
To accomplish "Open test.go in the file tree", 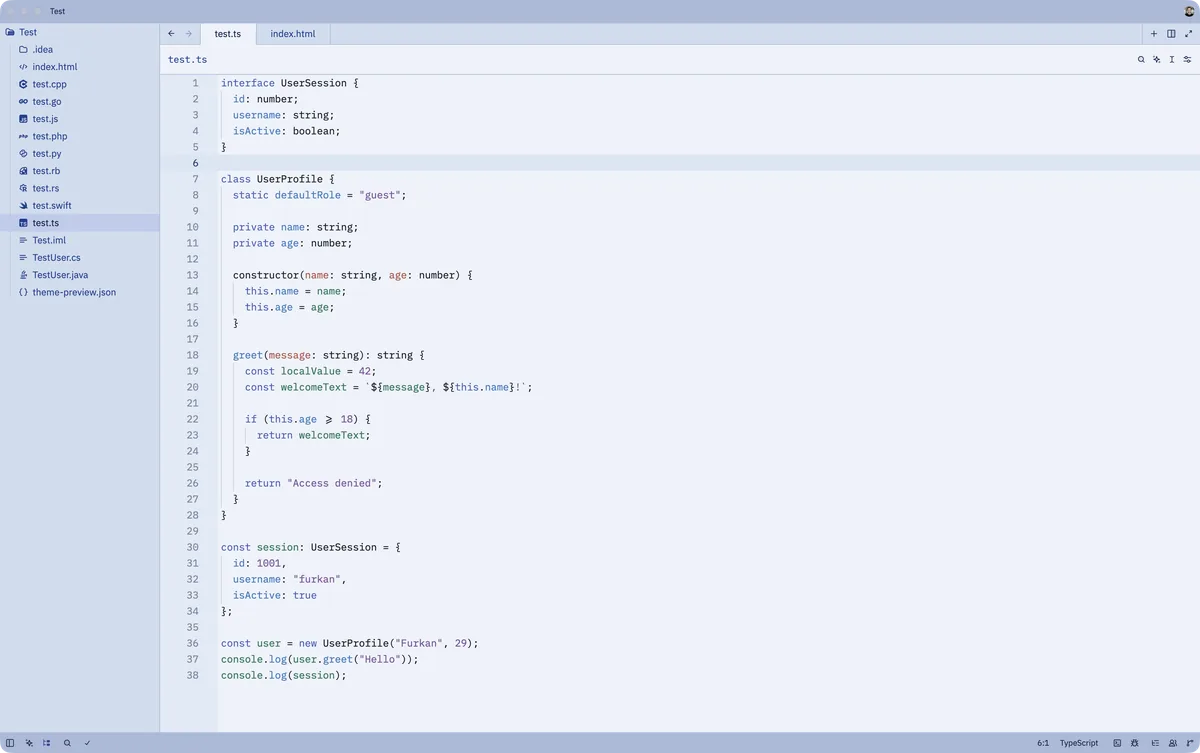I will [x=80, y=101].
